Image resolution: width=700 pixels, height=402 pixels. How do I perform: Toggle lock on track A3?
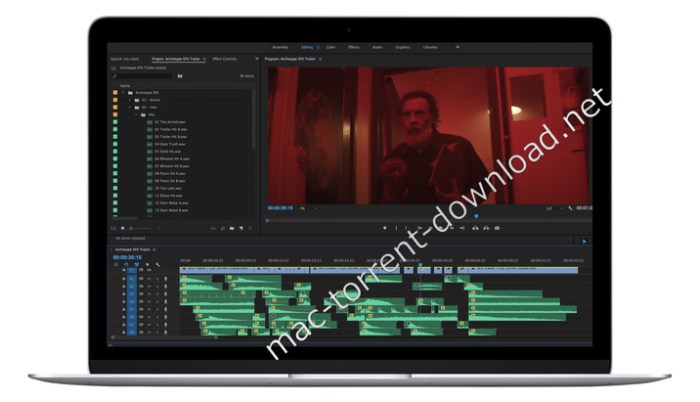pyautogui.click(x=124, y=294)
